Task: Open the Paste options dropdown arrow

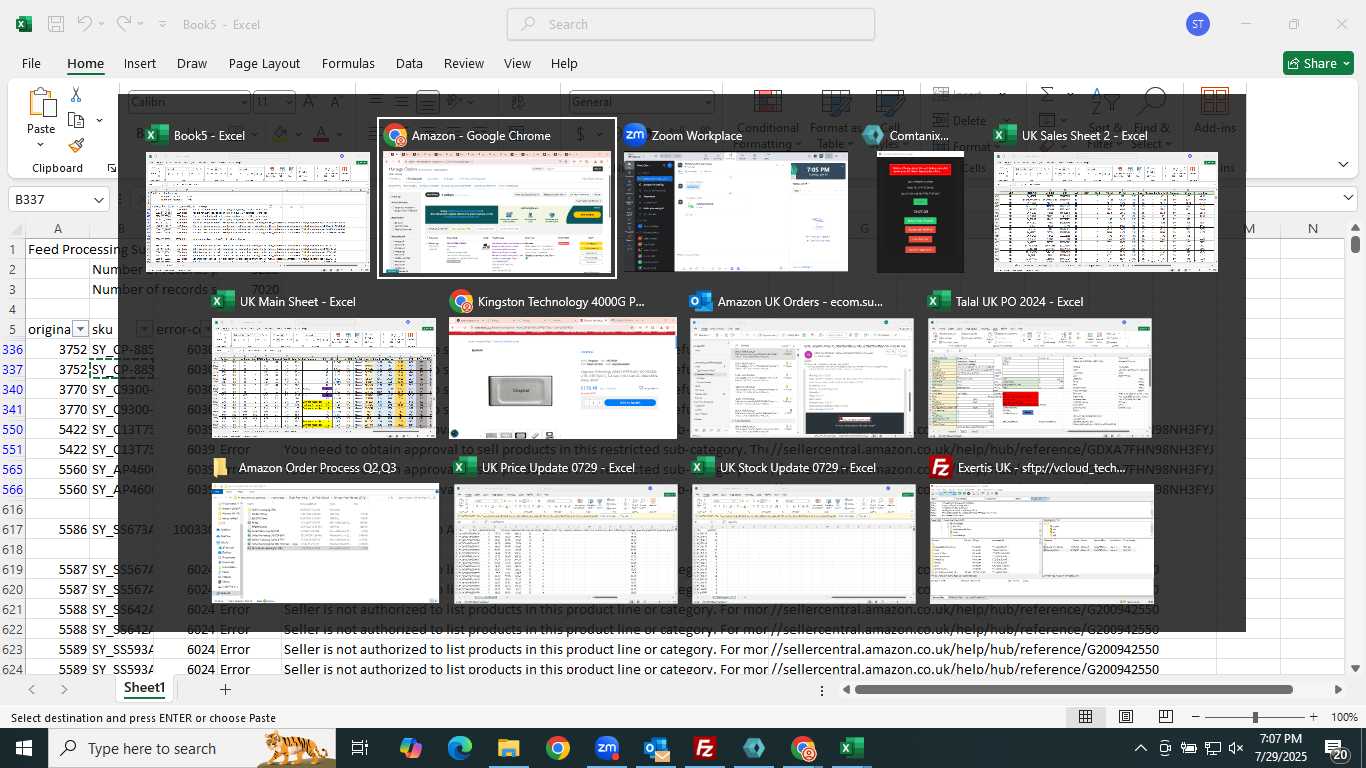Action: pyautogui.click(x=41, y=145)
